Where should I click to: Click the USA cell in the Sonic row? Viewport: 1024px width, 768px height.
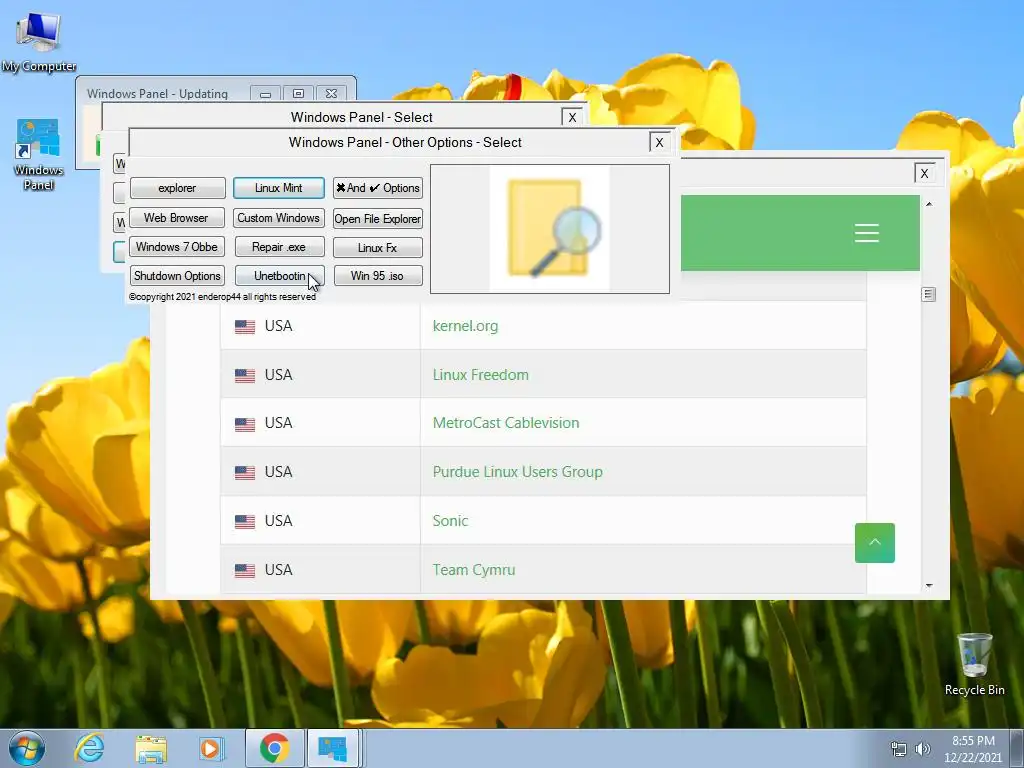[x=320, y=520]
